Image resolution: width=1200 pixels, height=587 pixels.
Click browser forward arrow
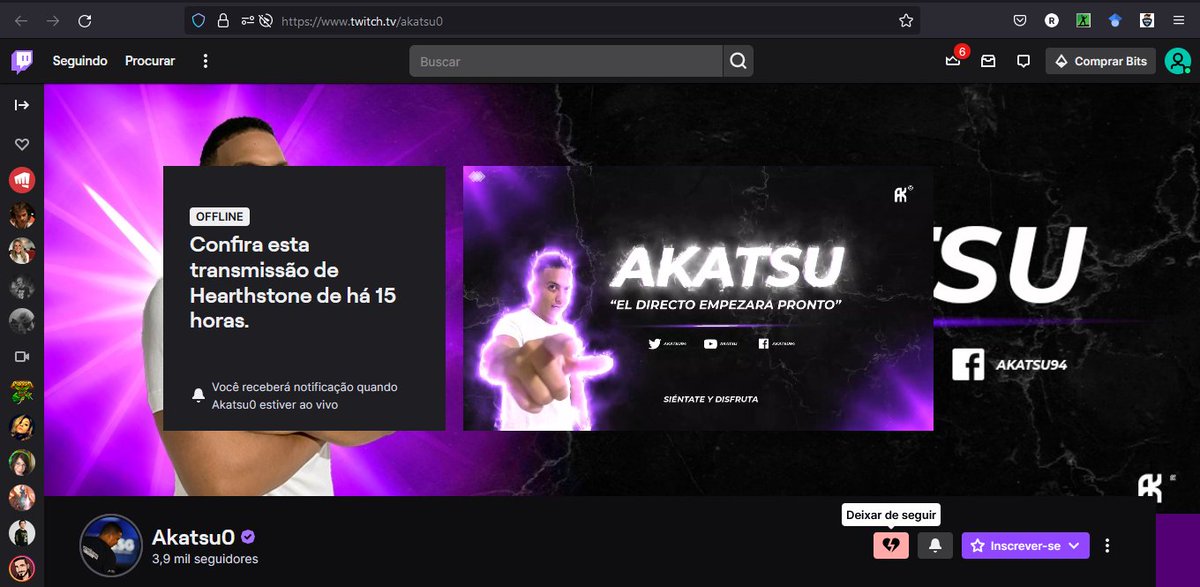coord(53,20)
